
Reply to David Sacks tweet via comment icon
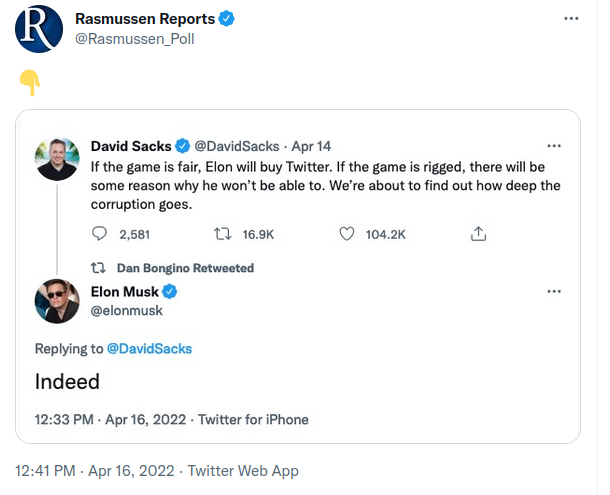[99, 234]
